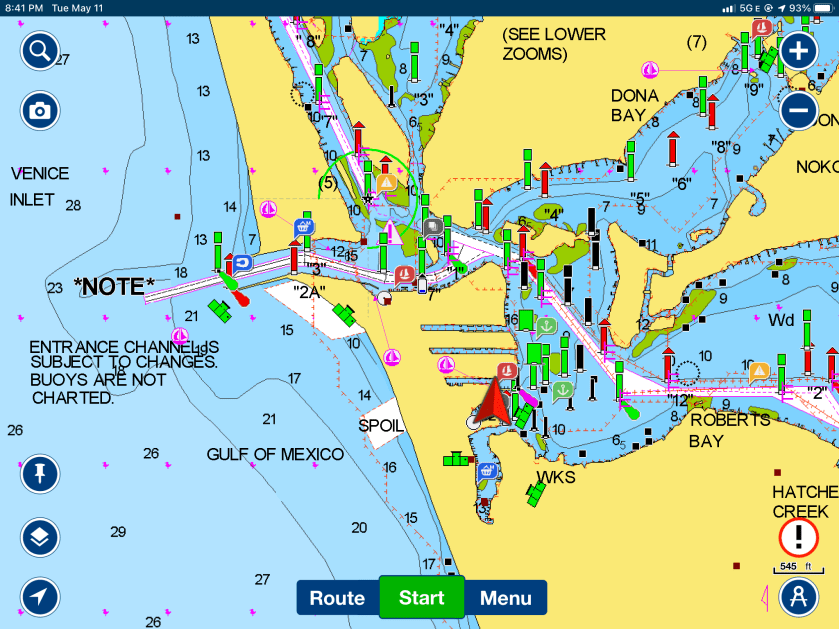
Task: Center map on current GPS location
Action: click(39, 597)
